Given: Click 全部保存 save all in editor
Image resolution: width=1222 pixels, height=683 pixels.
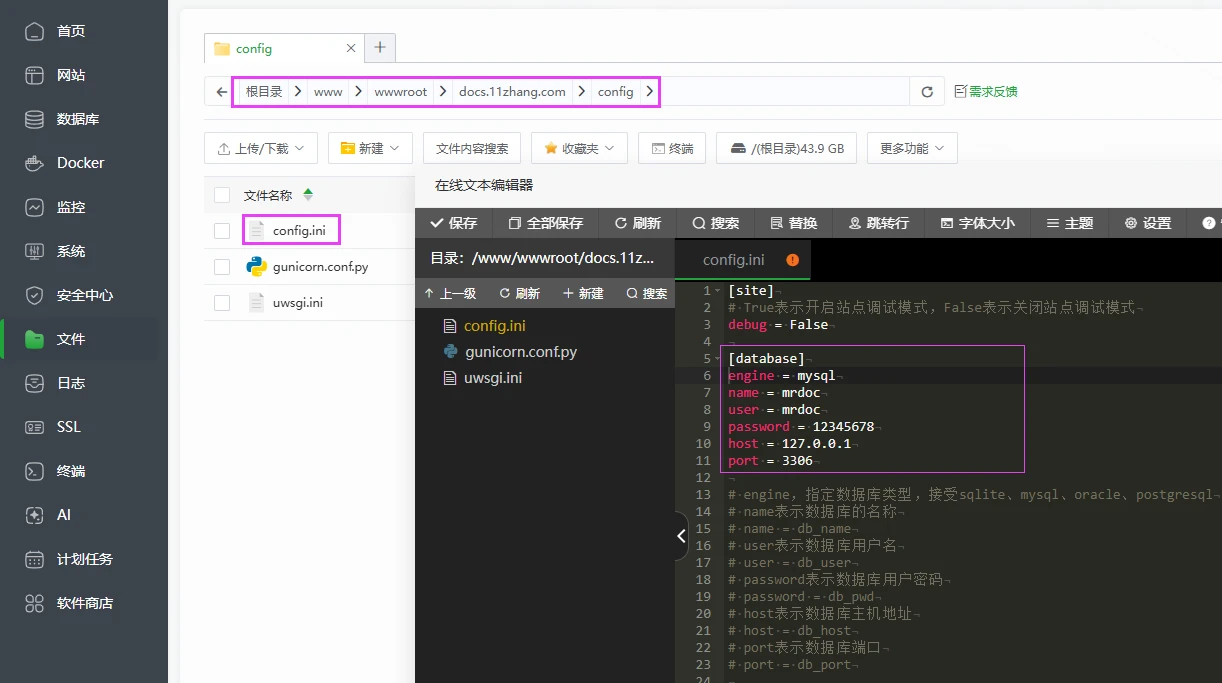Looking at the screenshot, I should pyautogui.click(x=545, y=223).
